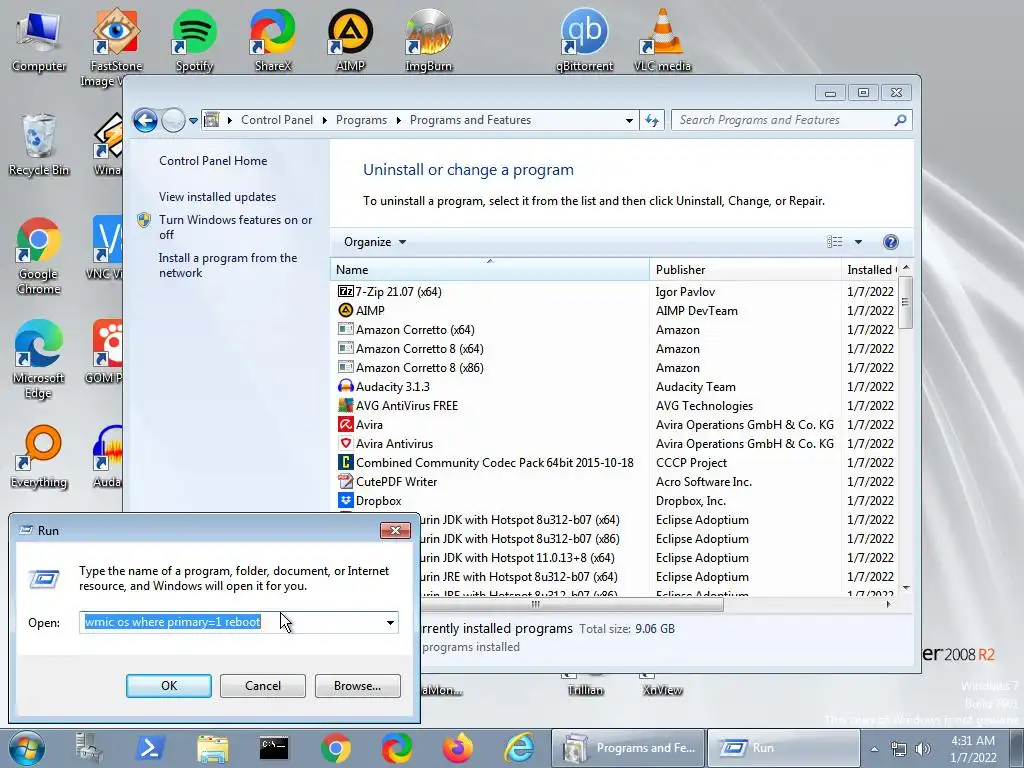Open the view options dropdown arrow
1024x768 pixels.
tap(858, 242)
